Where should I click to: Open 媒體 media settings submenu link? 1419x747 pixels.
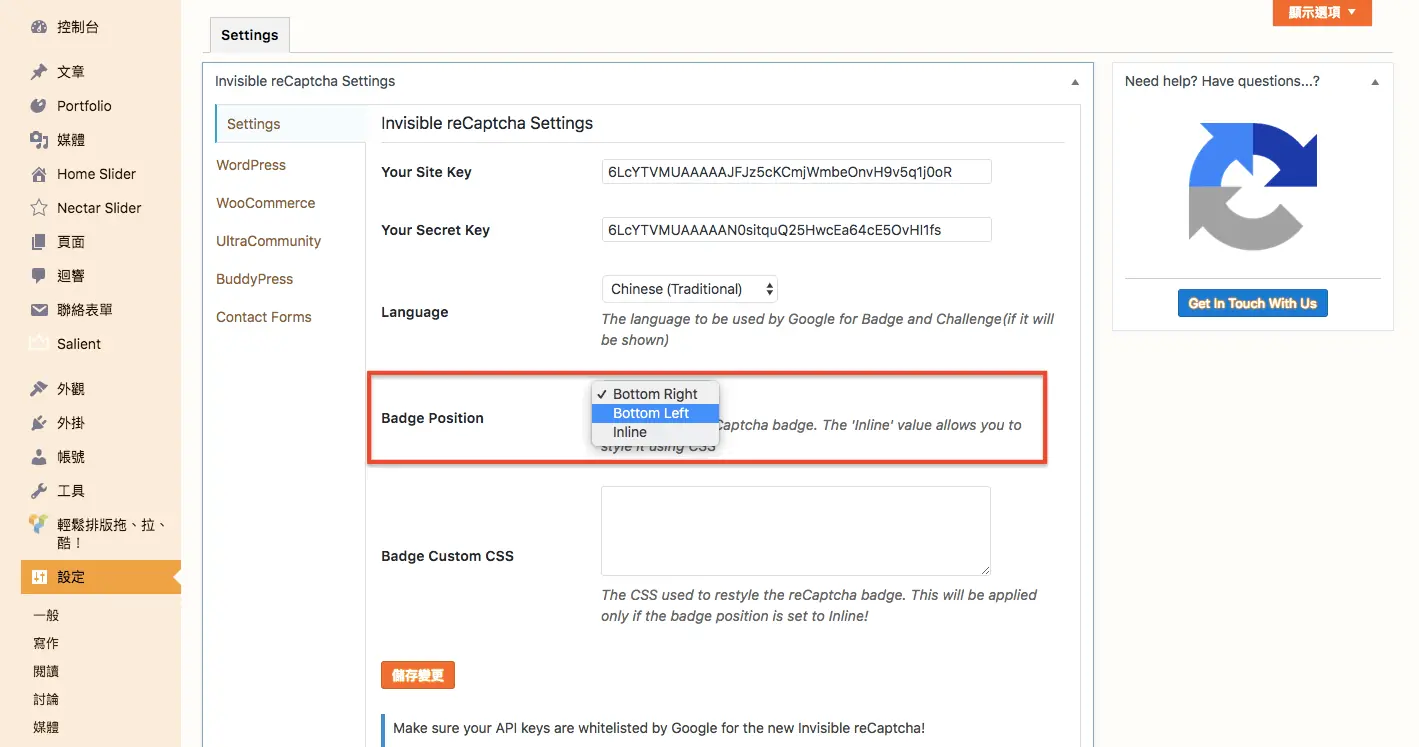[x=46, y=727]
